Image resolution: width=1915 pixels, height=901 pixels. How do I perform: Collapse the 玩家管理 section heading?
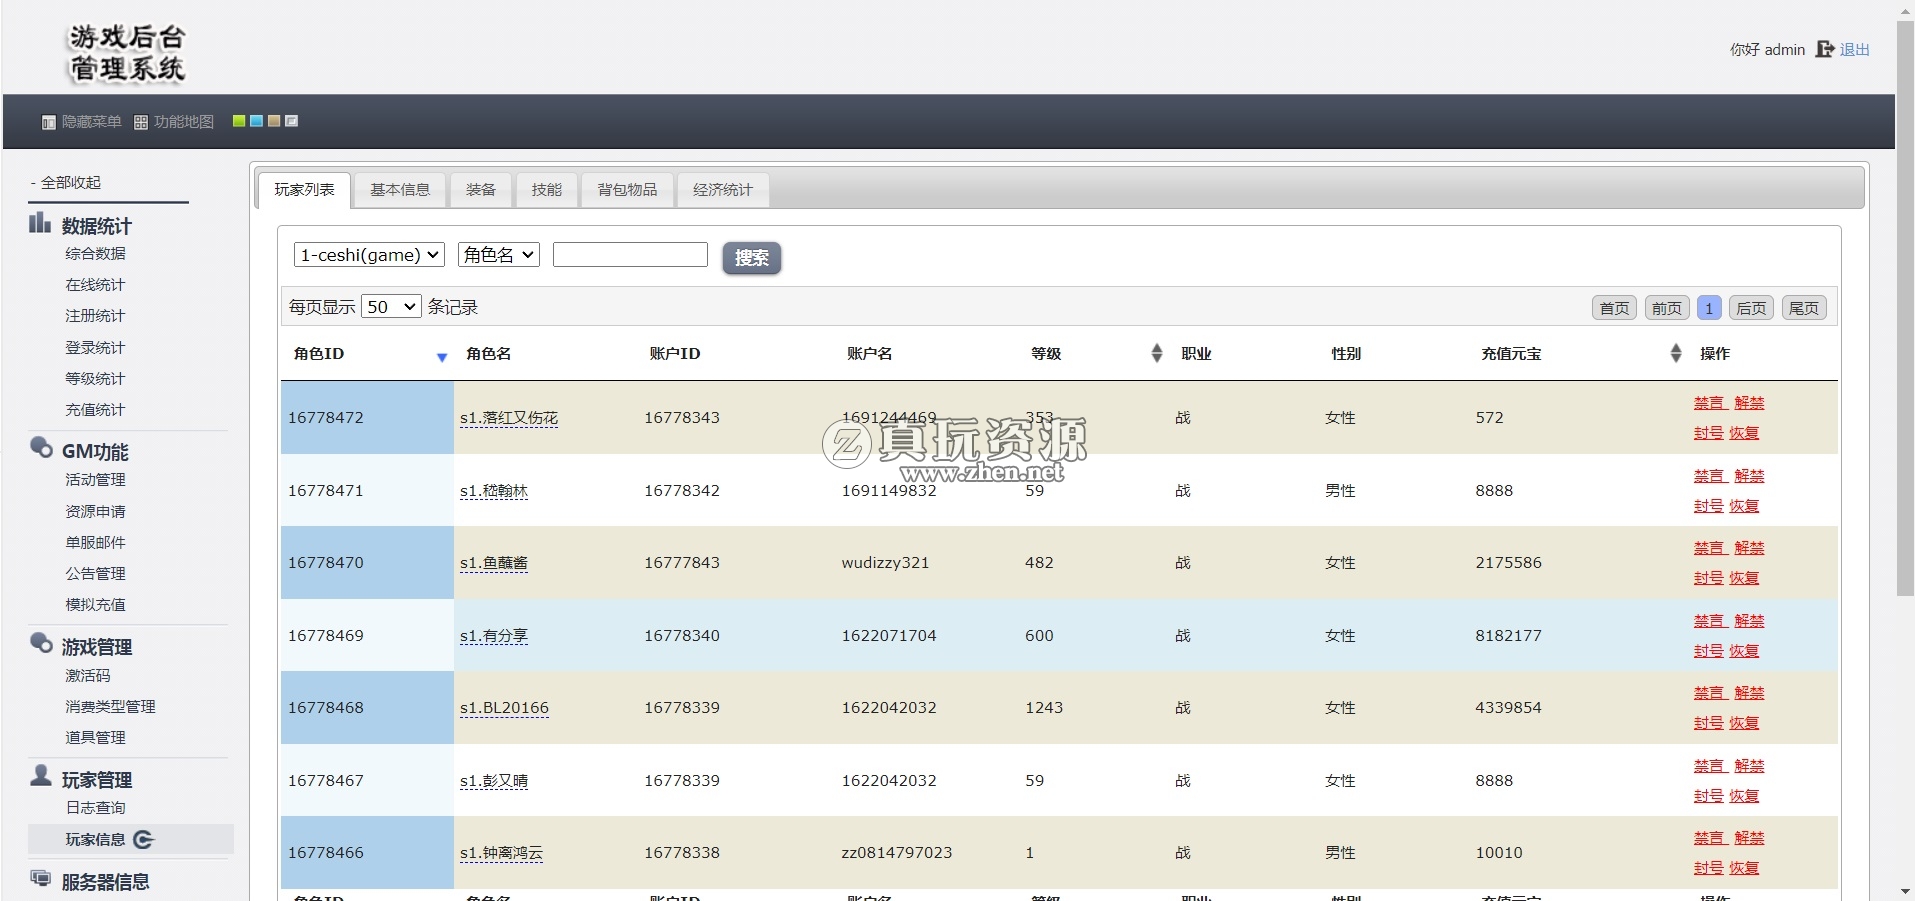tap(96, 780)
